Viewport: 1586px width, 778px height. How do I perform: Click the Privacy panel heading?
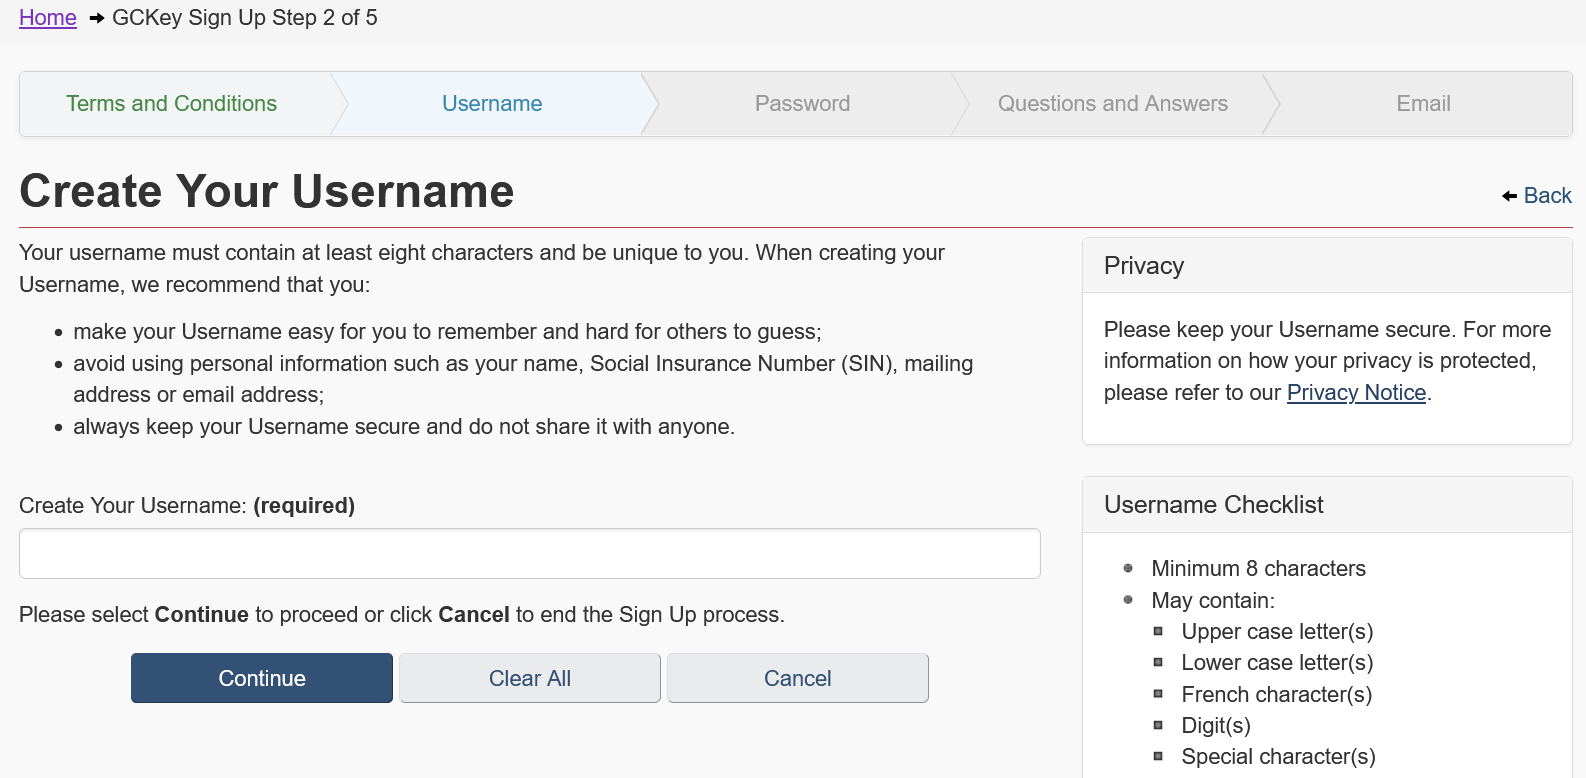(1144, 266)
